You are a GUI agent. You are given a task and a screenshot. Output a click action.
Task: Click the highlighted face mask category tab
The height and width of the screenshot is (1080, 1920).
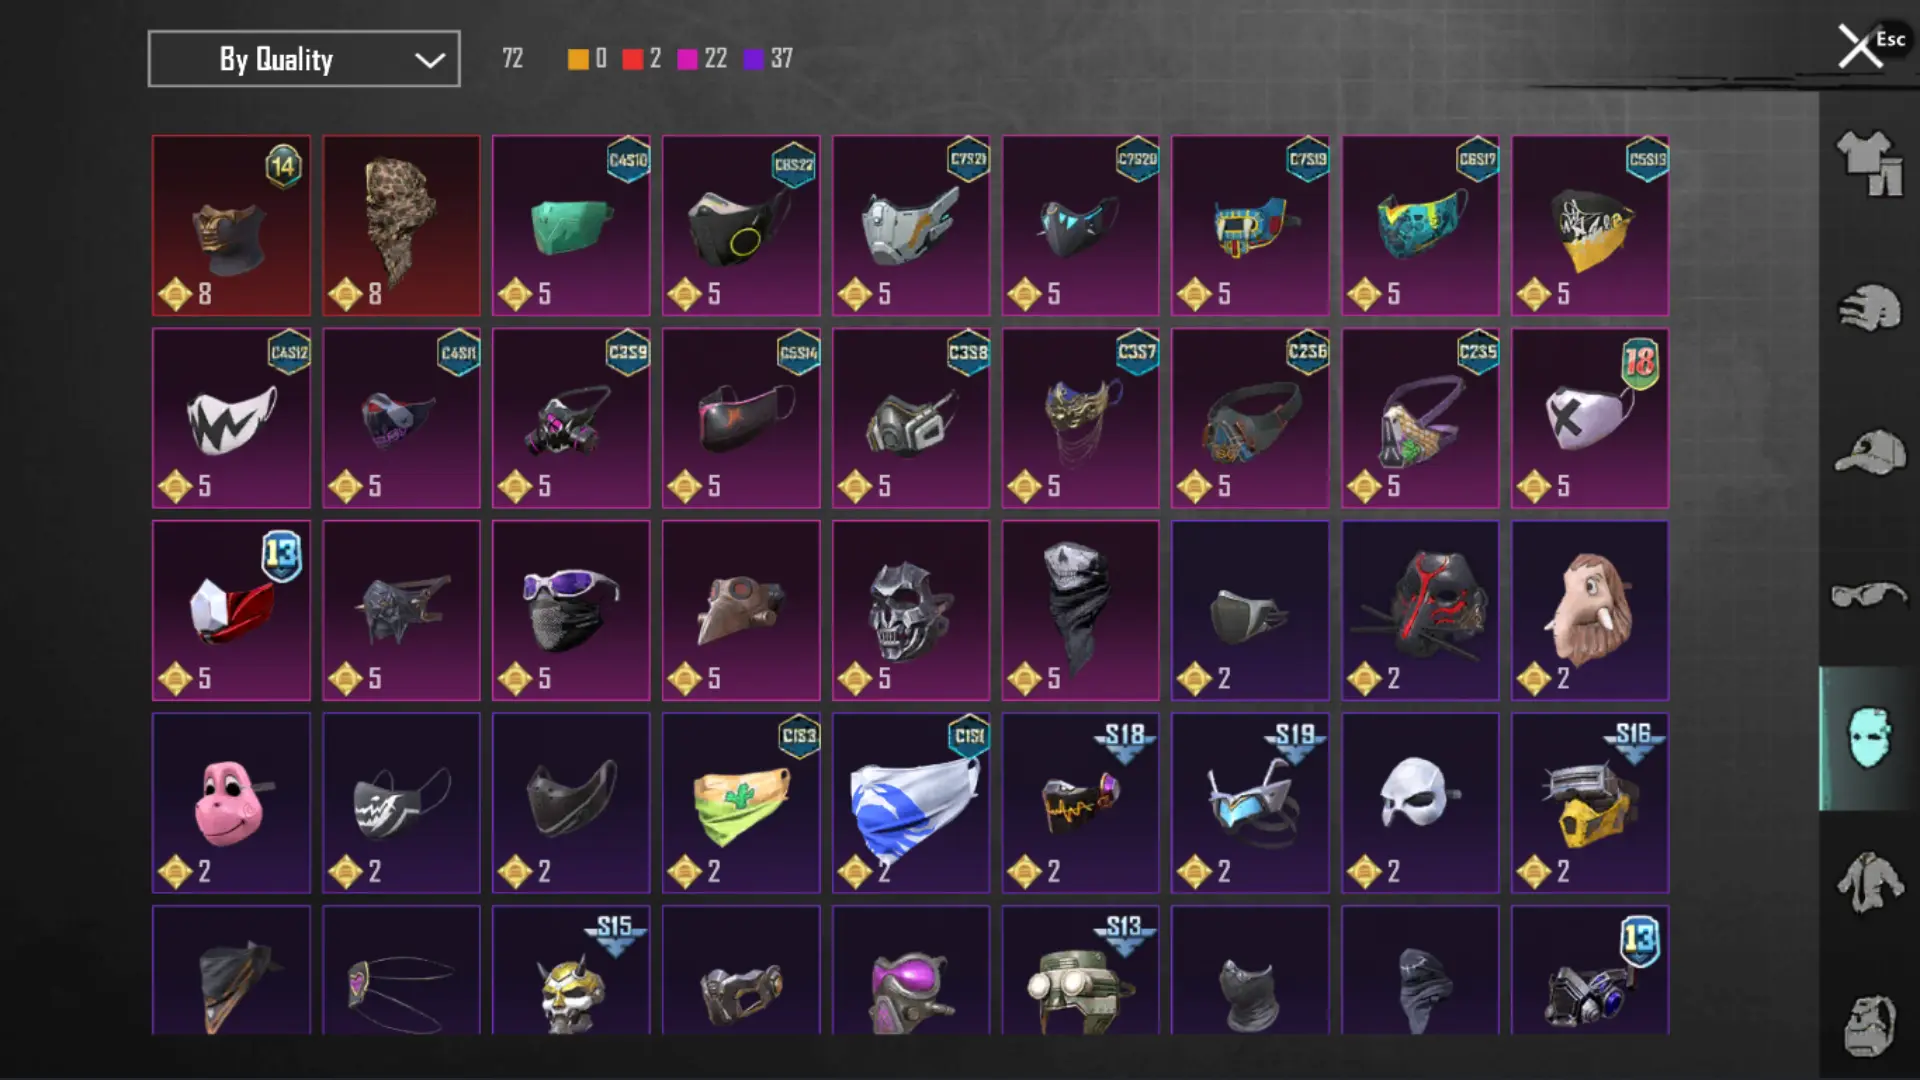click(x=1868, y=738)
